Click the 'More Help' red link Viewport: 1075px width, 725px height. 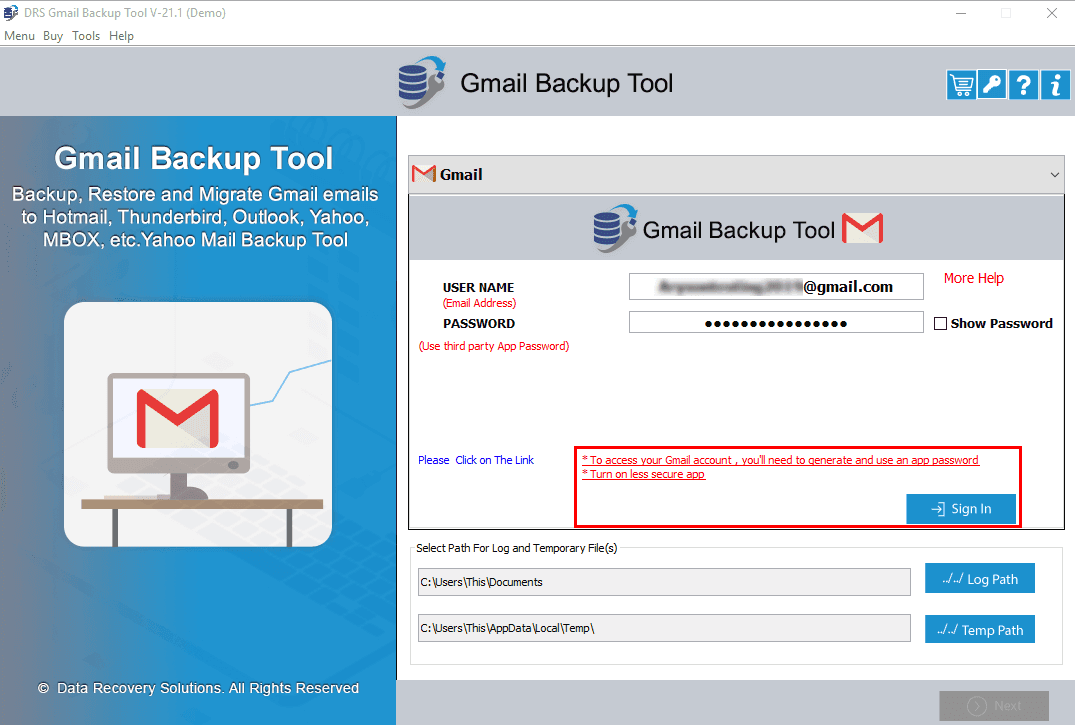[x=973, y=278]
